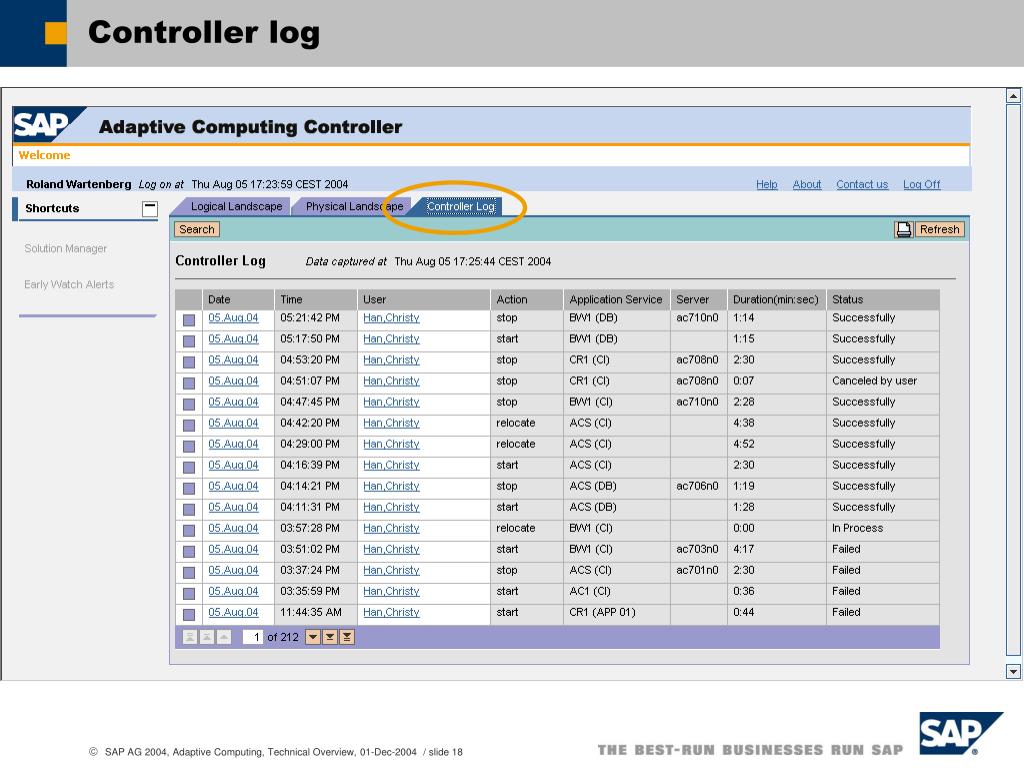Go to next page in pager

coord(313,637)
